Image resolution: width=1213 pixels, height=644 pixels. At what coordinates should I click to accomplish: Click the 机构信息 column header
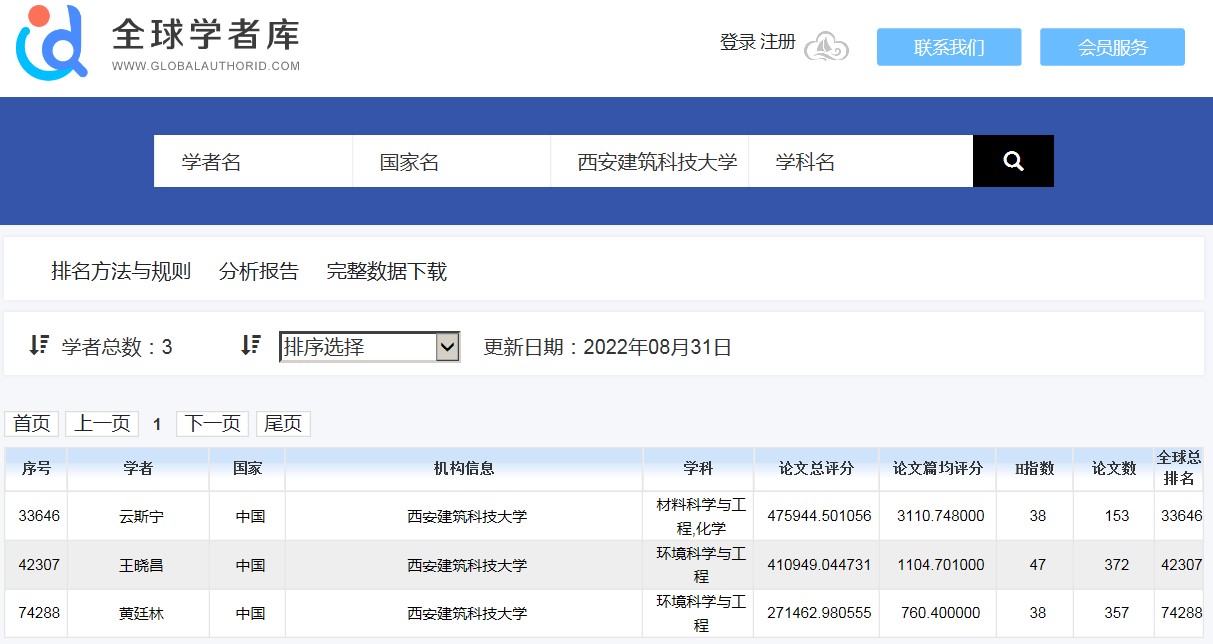click(464, 468)
